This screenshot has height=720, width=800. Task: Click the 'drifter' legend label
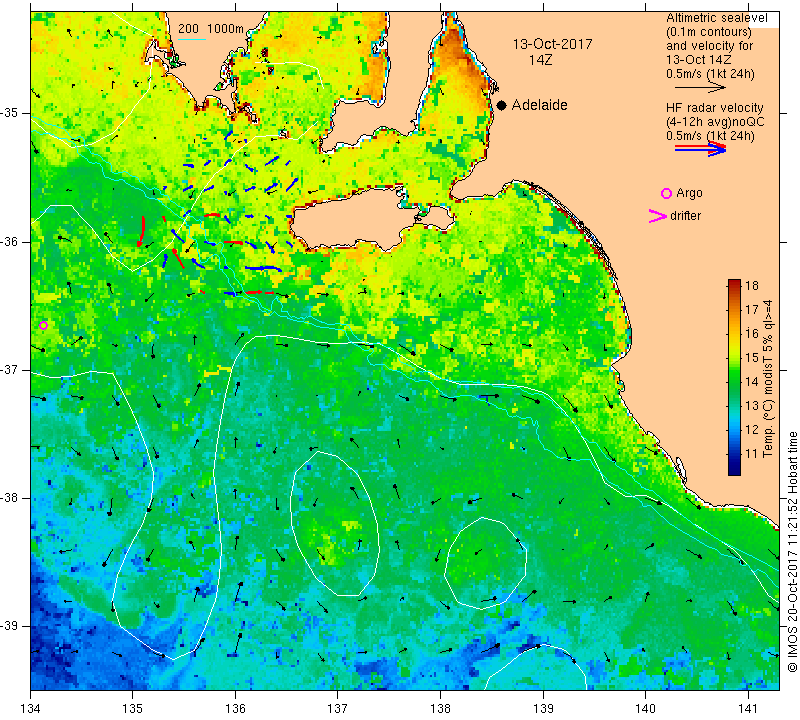(686, 216)
